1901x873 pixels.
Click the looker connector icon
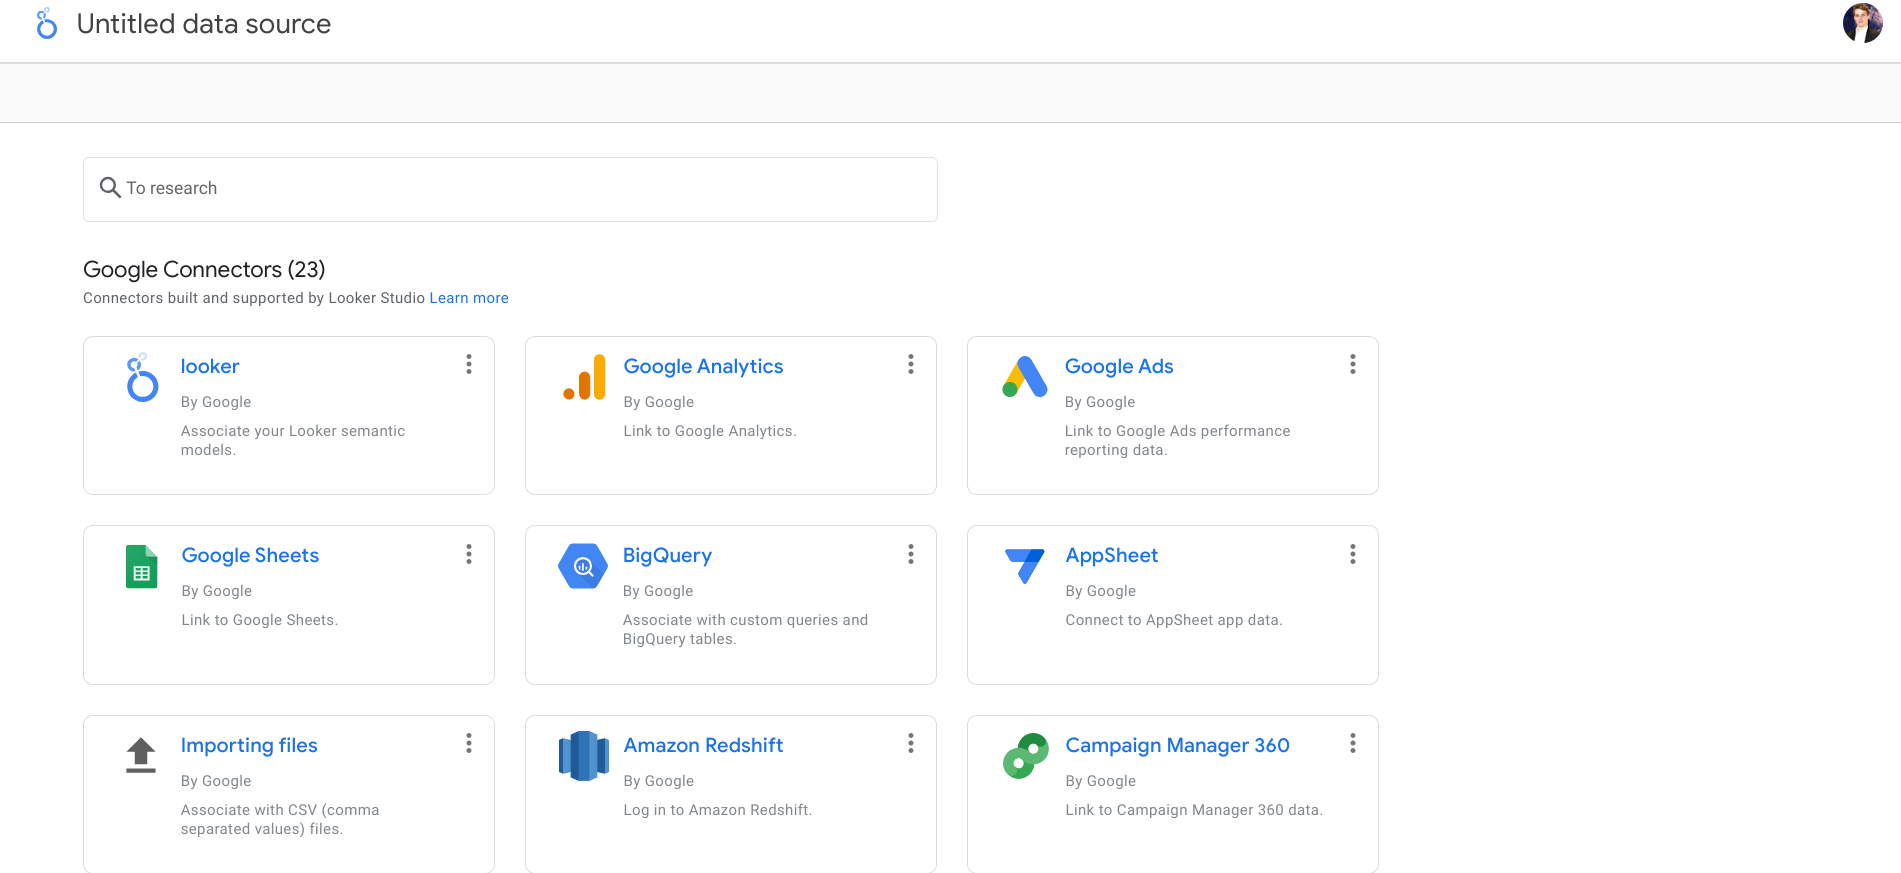(x=142, y=377)
